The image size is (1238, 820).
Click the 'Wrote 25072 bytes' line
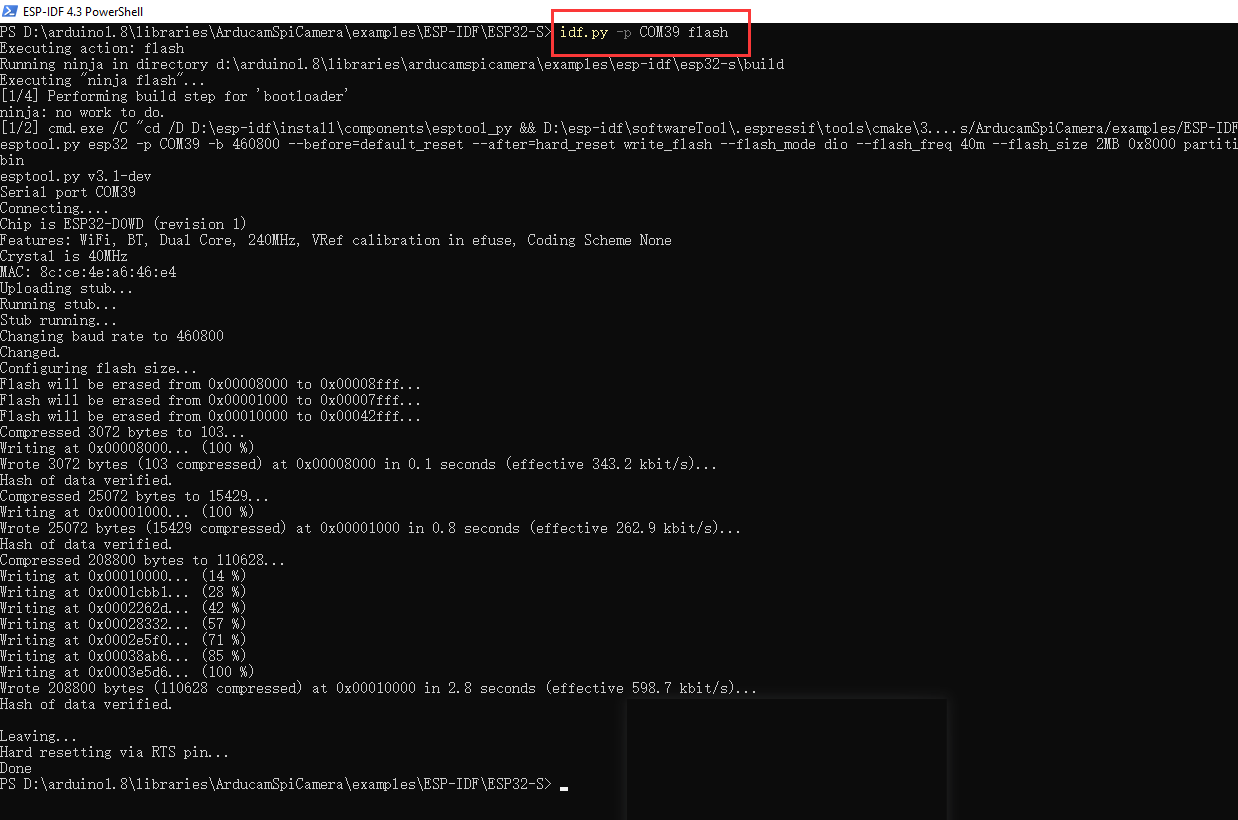371,528
